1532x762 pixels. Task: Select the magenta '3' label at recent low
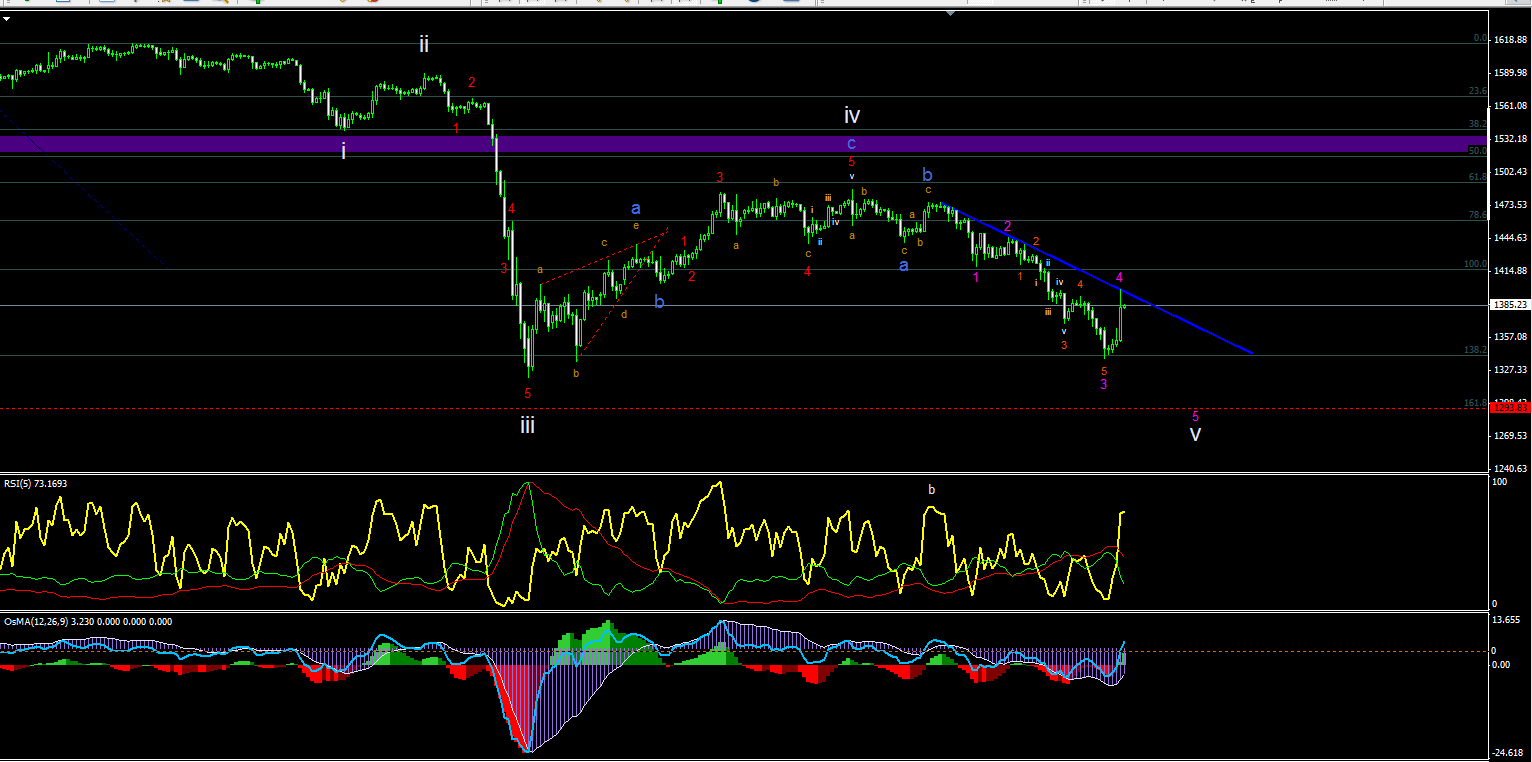(1103, 384)
